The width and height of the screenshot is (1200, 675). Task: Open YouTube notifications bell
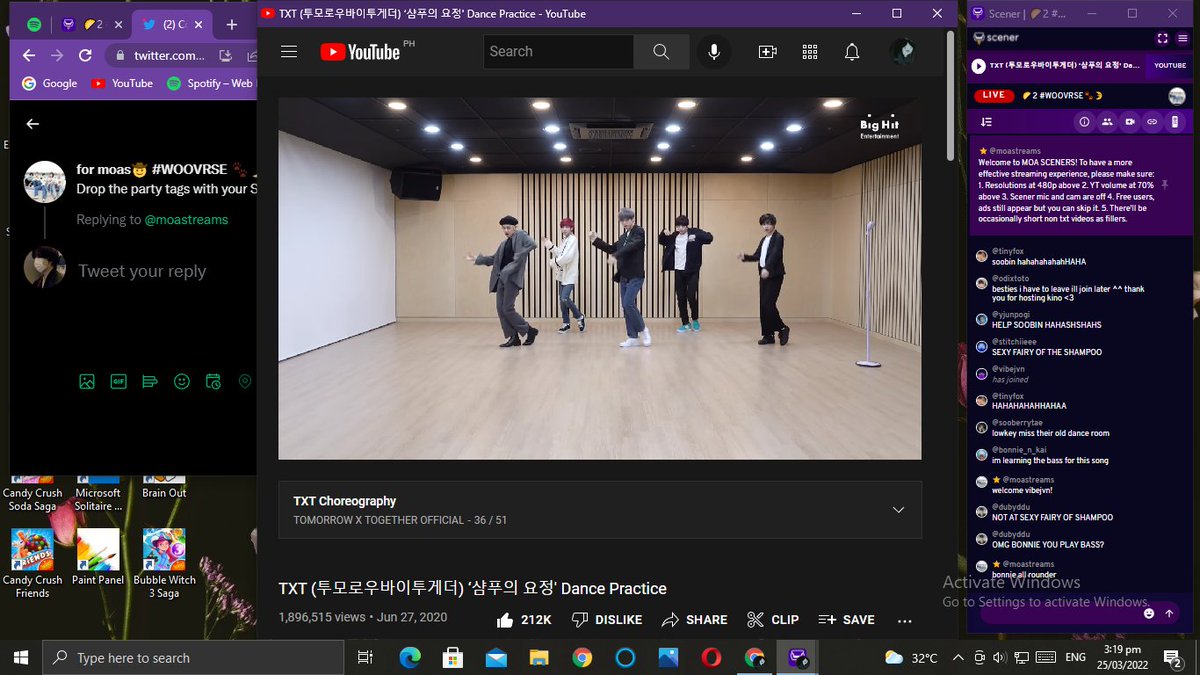(x=852, y=51)
